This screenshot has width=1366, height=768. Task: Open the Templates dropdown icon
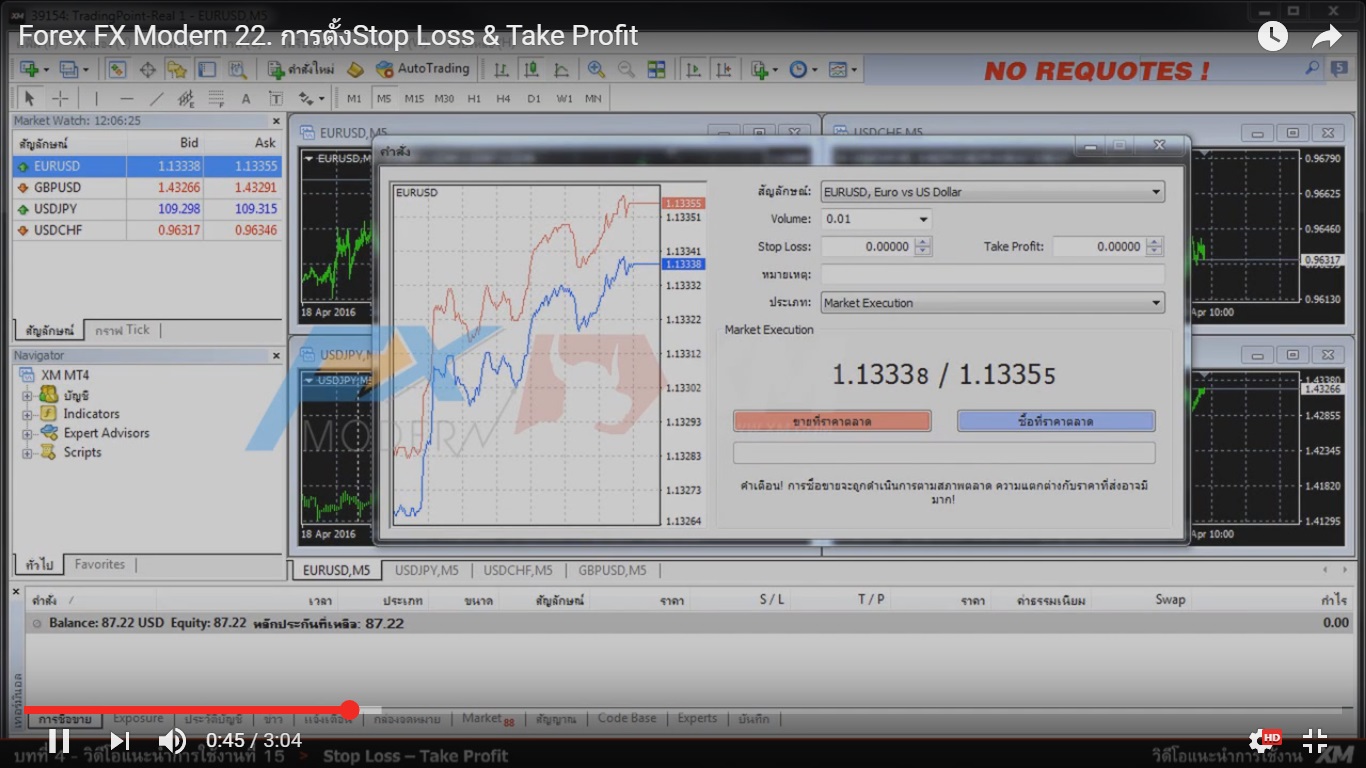[842, 69]
